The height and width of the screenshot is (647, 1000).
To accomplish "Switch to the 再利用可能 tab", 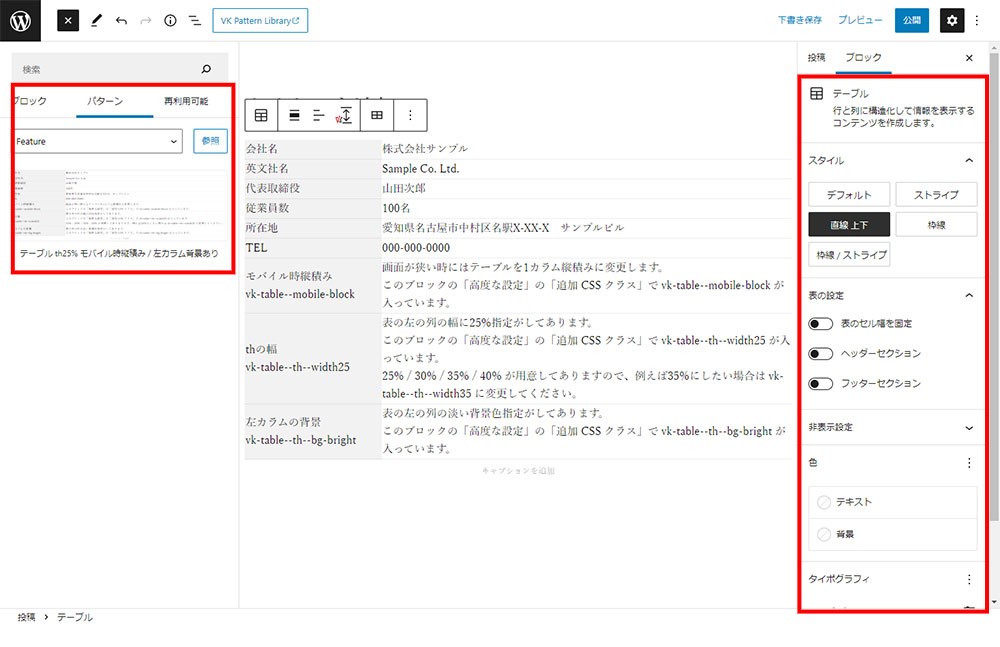I will click(x=186, y=102).
